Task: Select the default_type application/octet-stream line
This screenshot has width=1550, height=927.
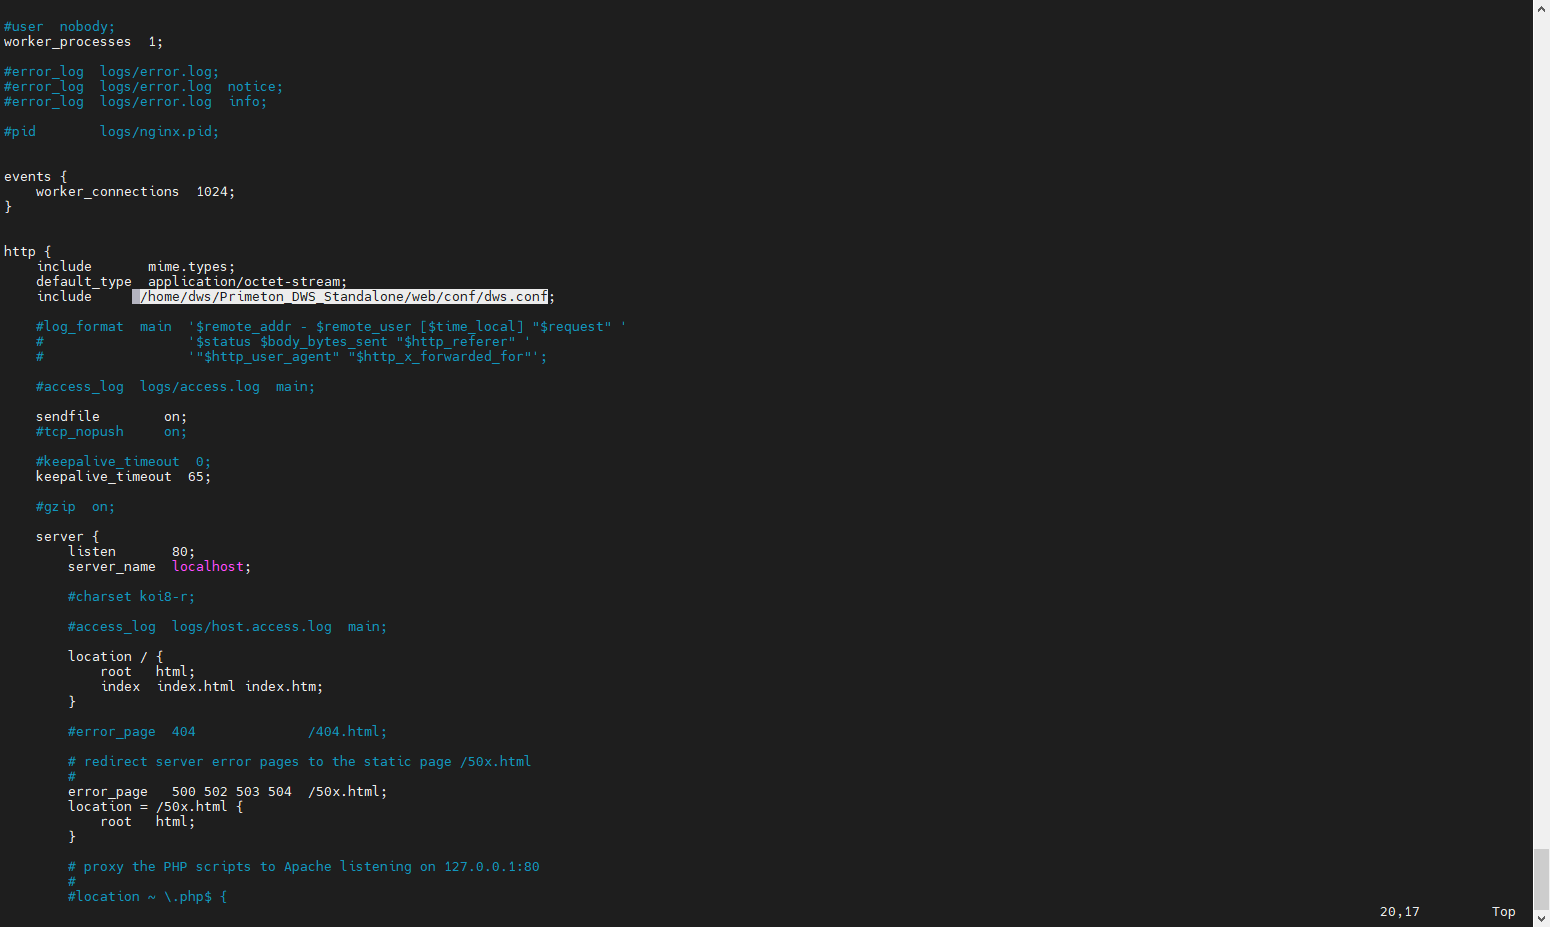Action: click(190, 281)
